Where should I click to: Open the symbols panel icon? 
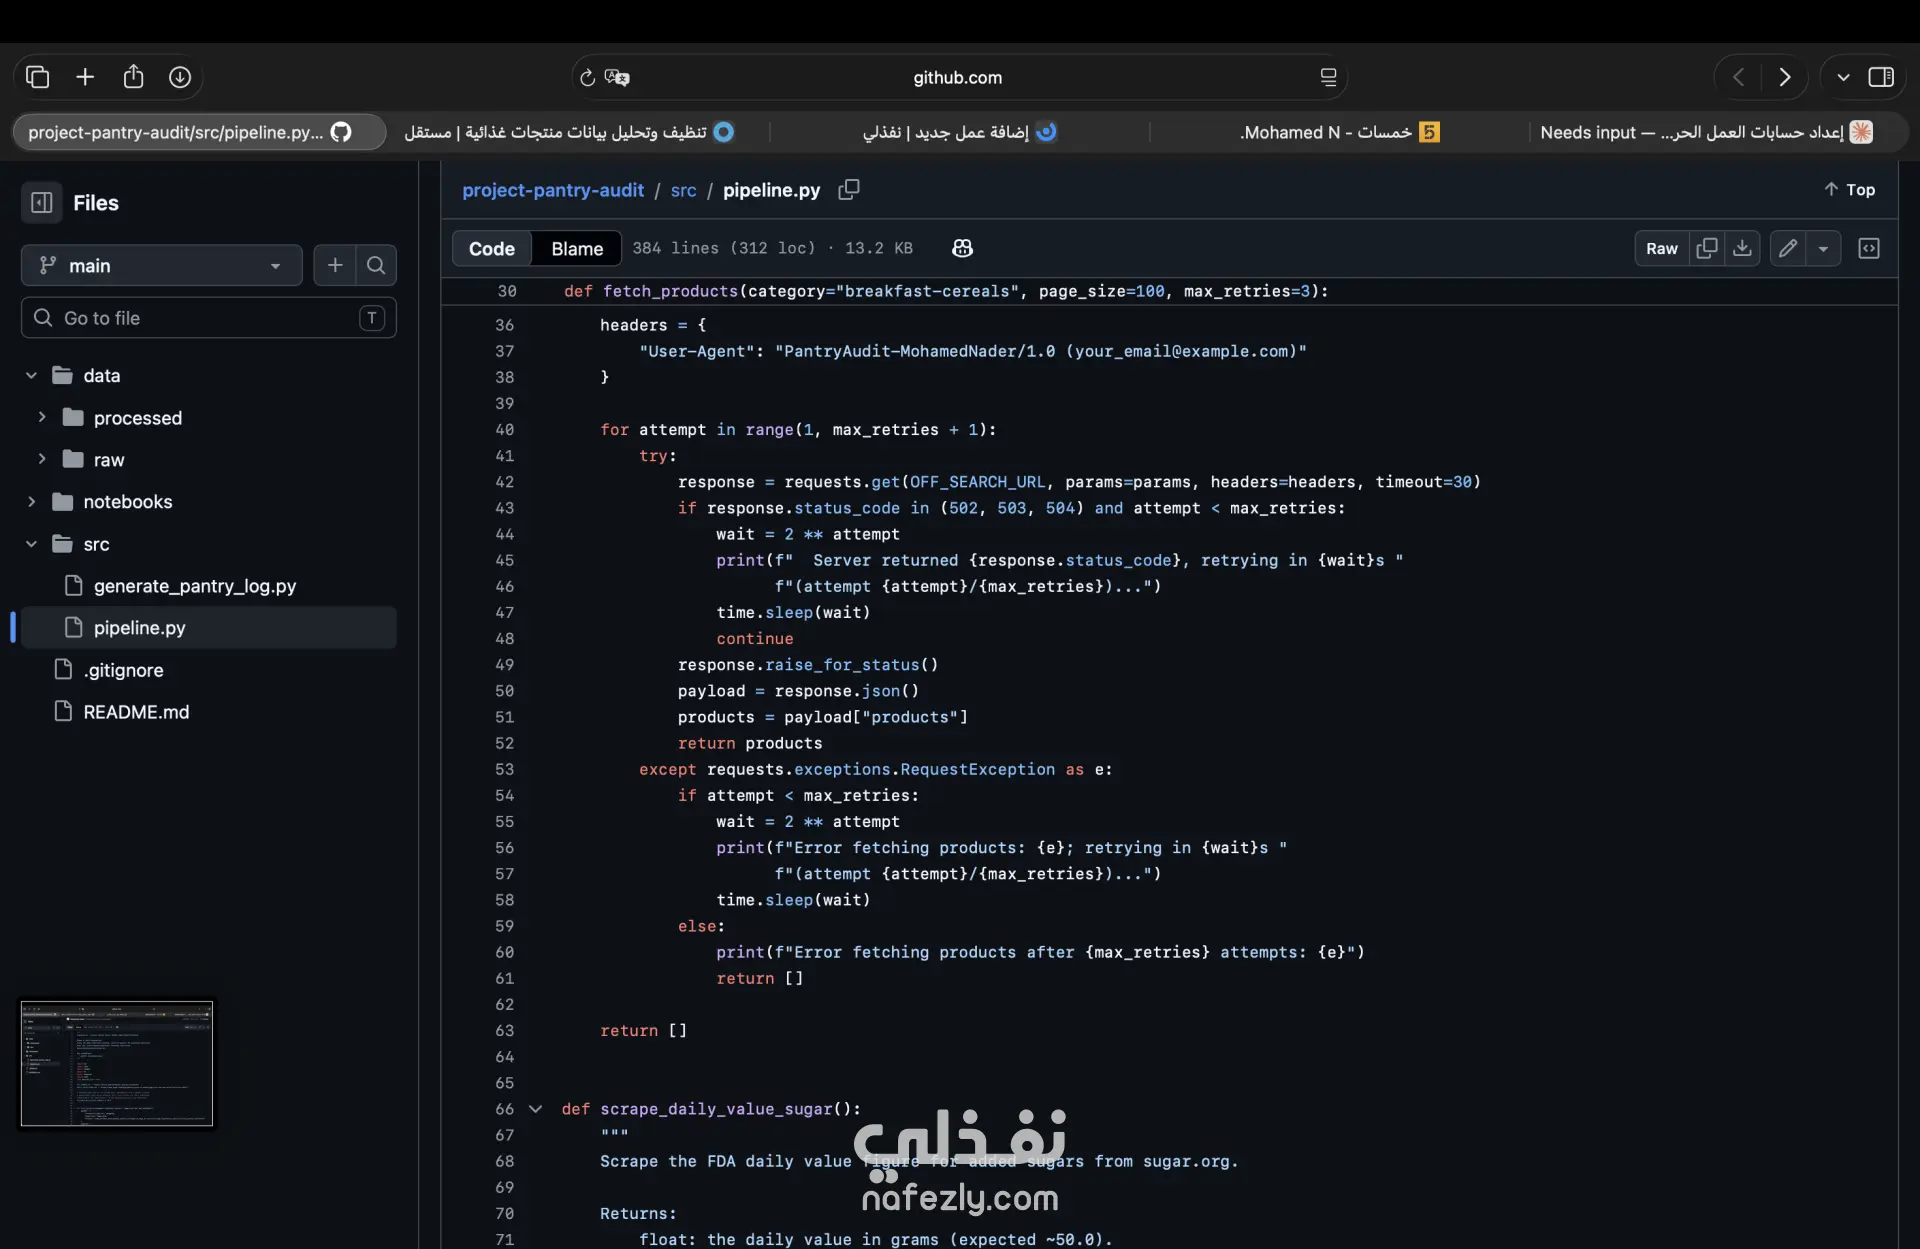tap(1868, 248)
